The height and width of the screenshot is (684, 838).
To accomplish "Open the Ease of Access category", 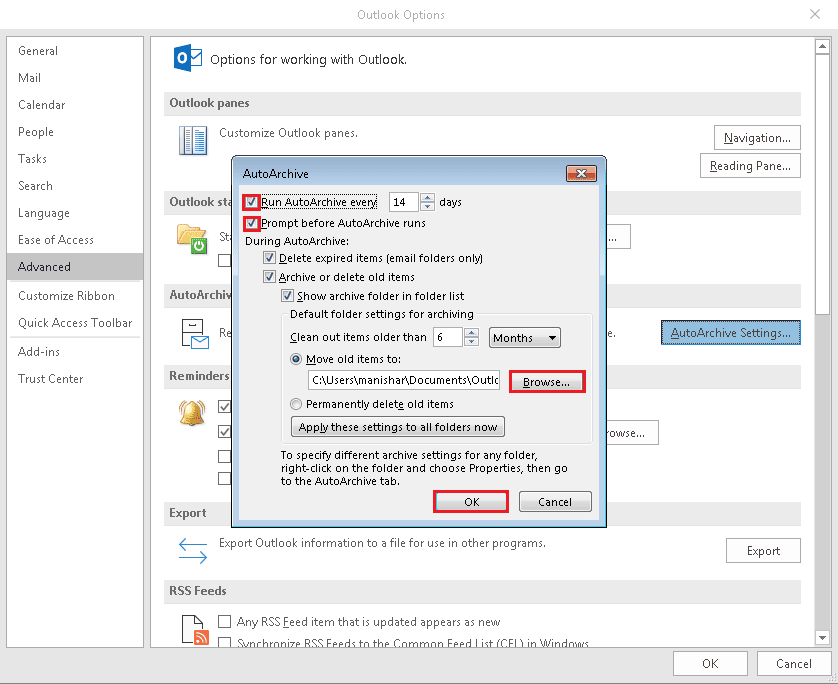I will click(x=75, y=240).
